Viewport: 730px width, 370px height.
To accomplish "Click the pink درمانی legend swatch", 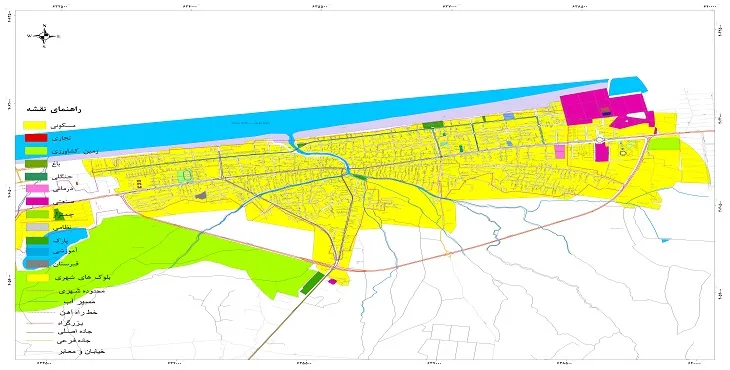I will [35, 188].
